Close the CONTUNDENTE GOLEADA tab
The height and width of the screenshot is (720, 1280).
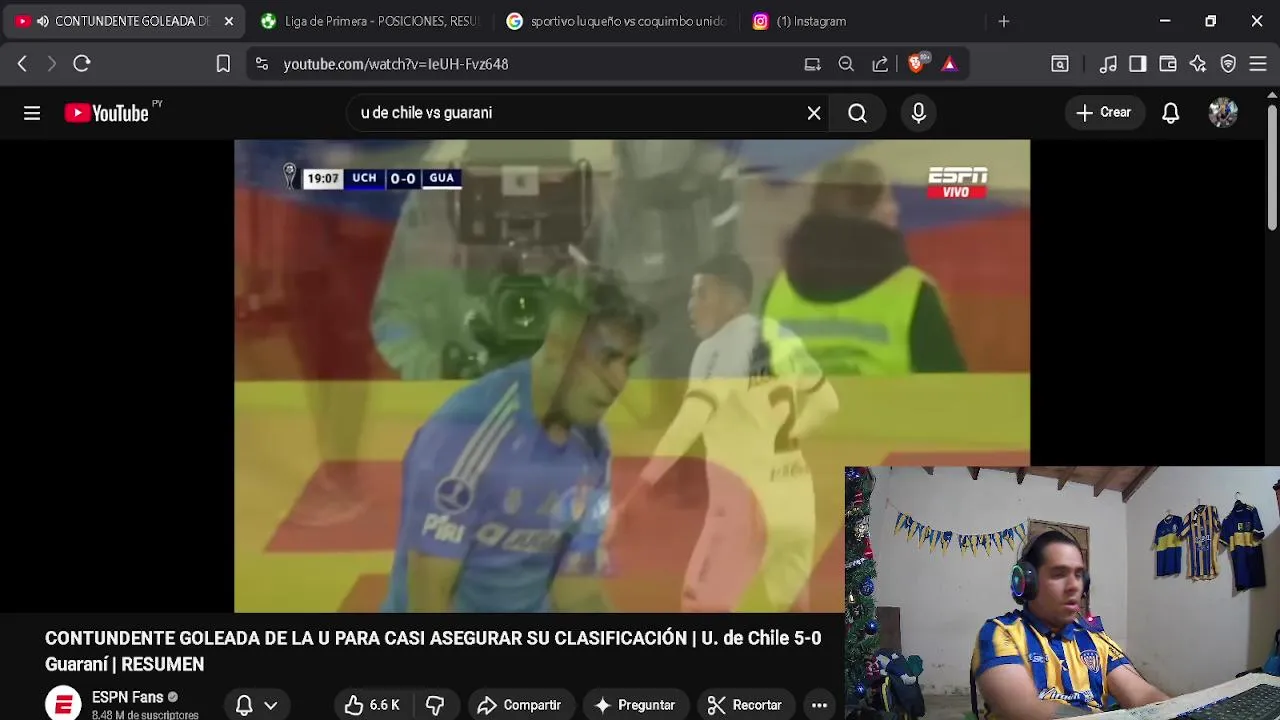point(228,21)
